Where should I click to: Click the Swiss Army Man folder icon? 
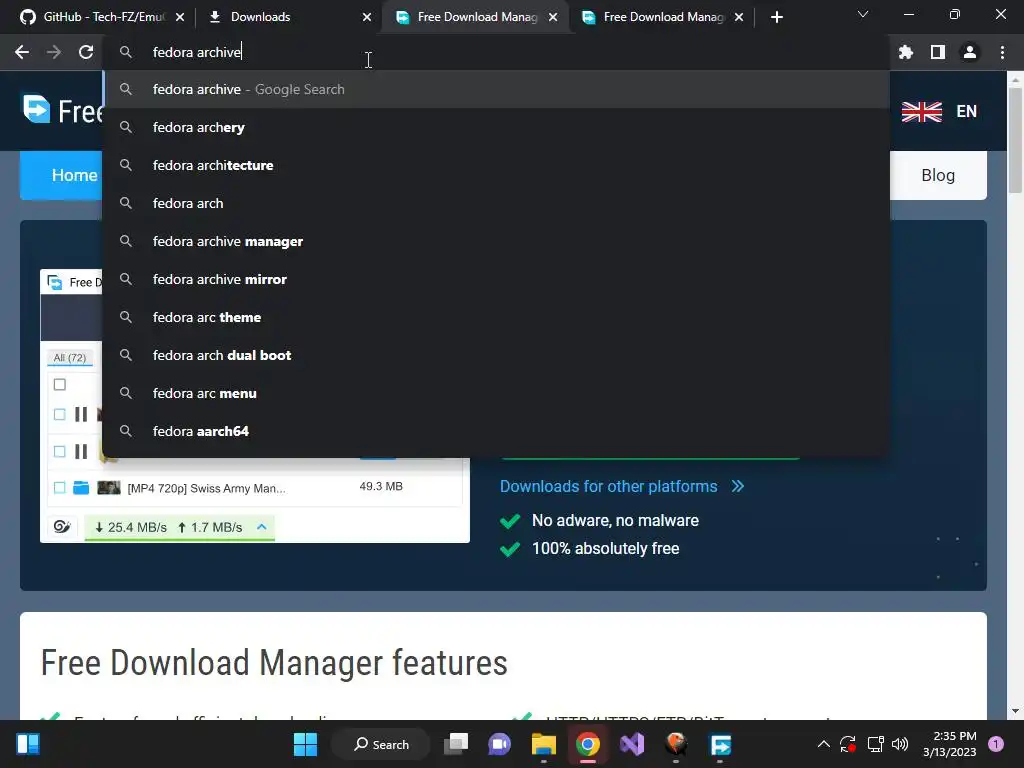pyautogui.click(x=81, y=488)
